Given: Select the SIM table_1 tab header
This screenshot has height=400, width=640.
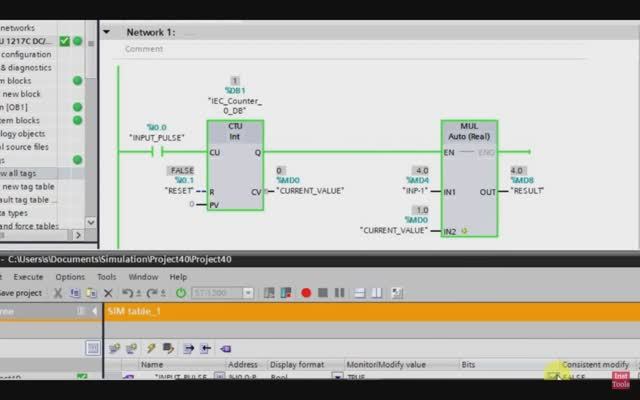Looking at the screenshot, I should tap(134, 311).
